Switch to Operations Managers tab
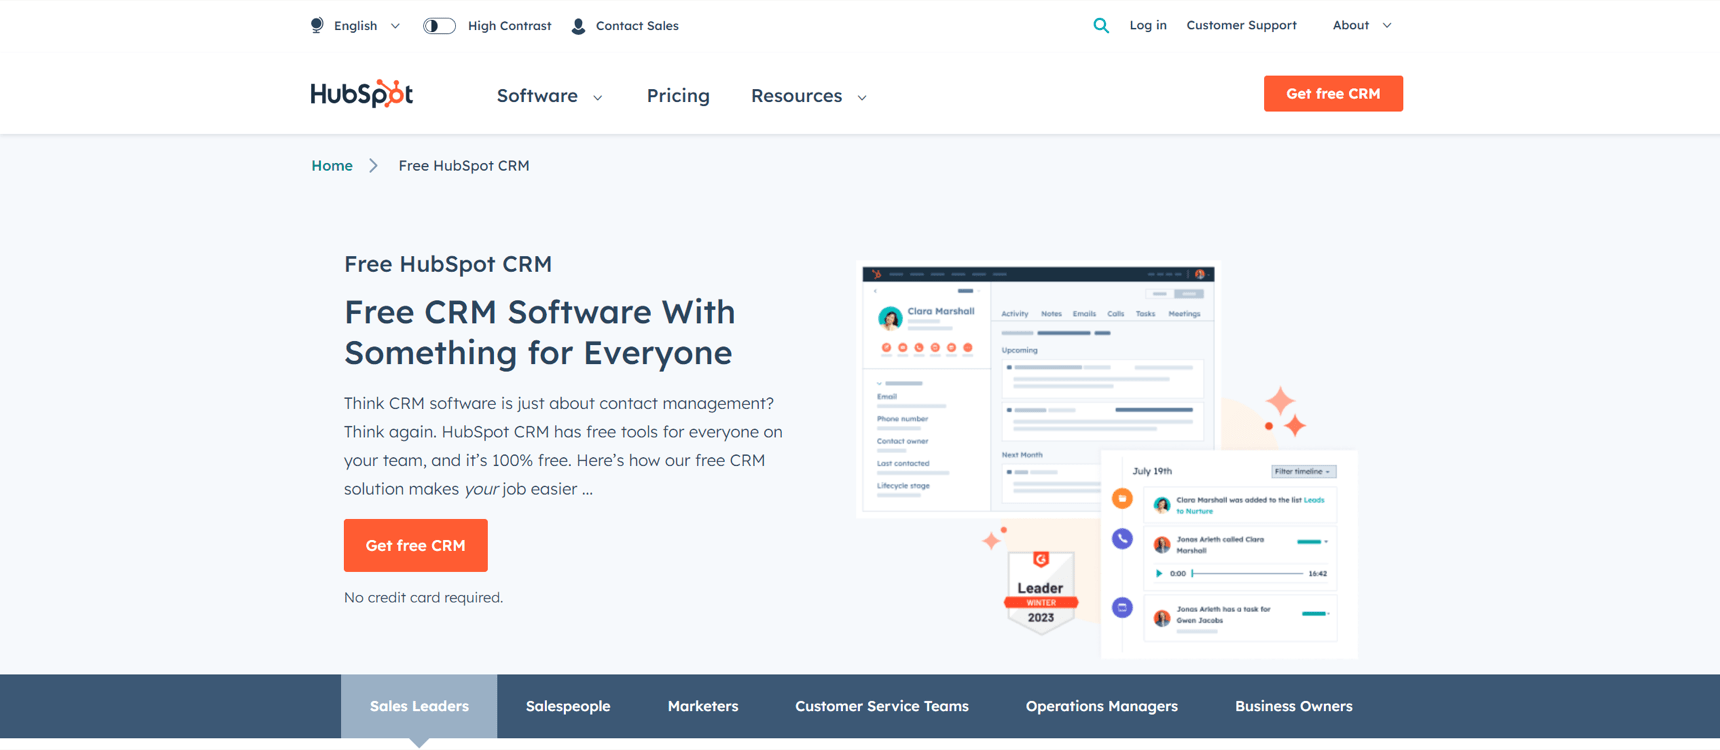 [1102, 706]
